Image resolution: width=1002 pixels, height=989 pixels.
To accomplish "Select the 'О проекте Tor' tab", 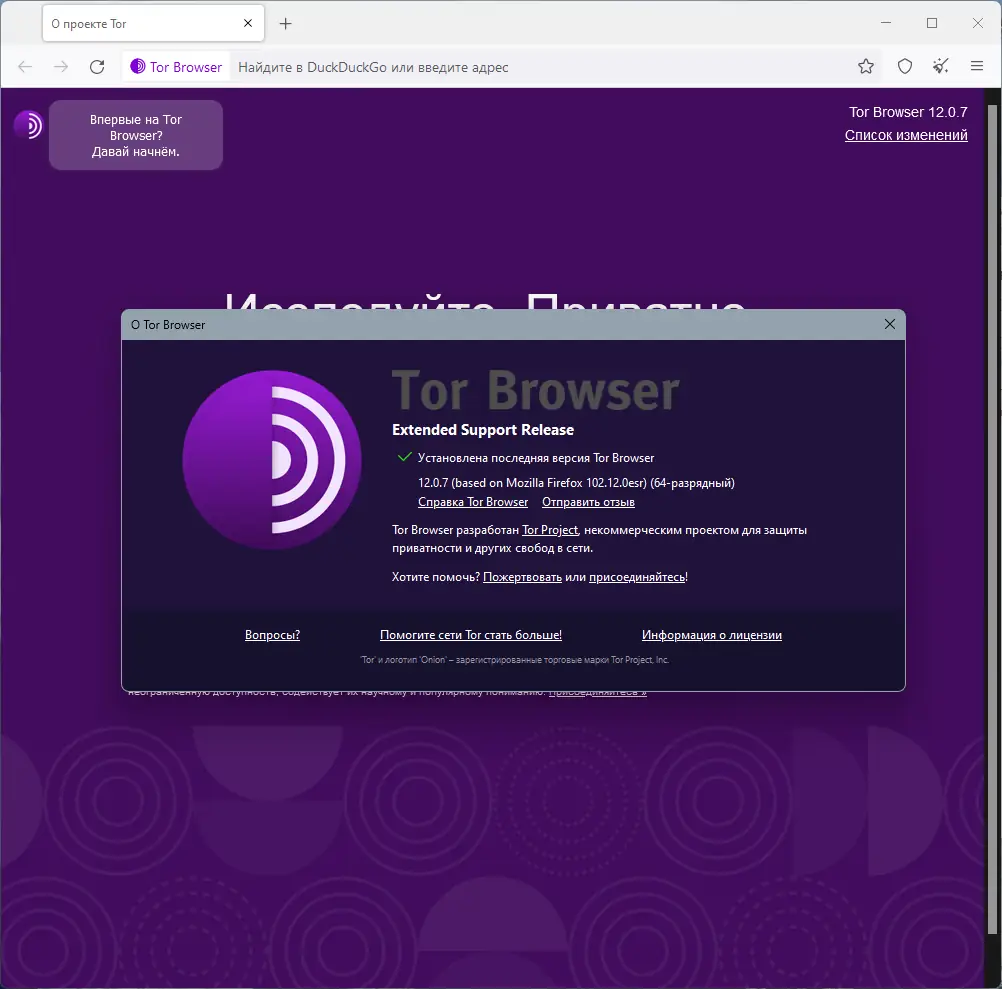I will click(153, 24).
